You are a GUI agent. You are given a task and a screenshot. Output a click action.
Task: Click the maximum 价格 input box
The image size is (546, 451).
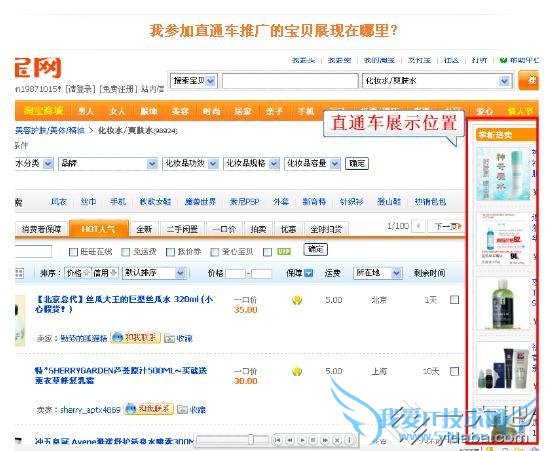[262, 273]
